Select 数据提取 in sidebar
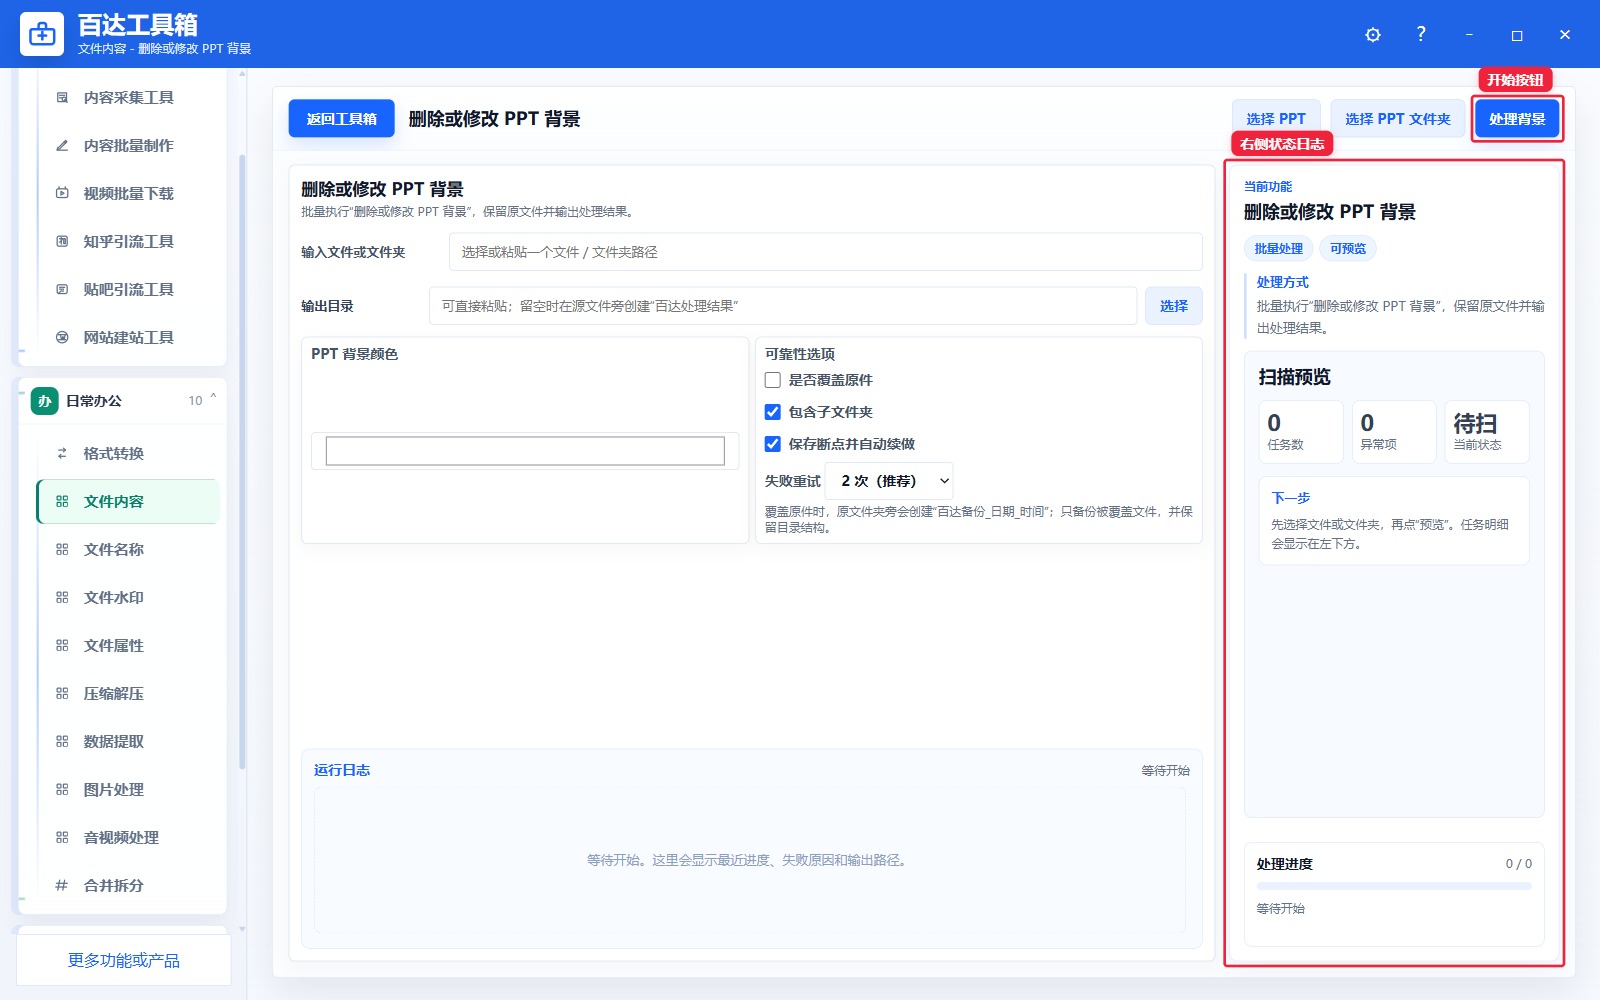 [128, 742]
